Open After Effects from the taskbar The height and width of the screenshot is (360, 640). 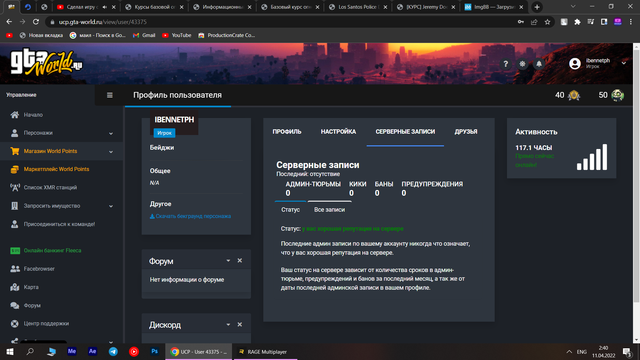[93, 351]
